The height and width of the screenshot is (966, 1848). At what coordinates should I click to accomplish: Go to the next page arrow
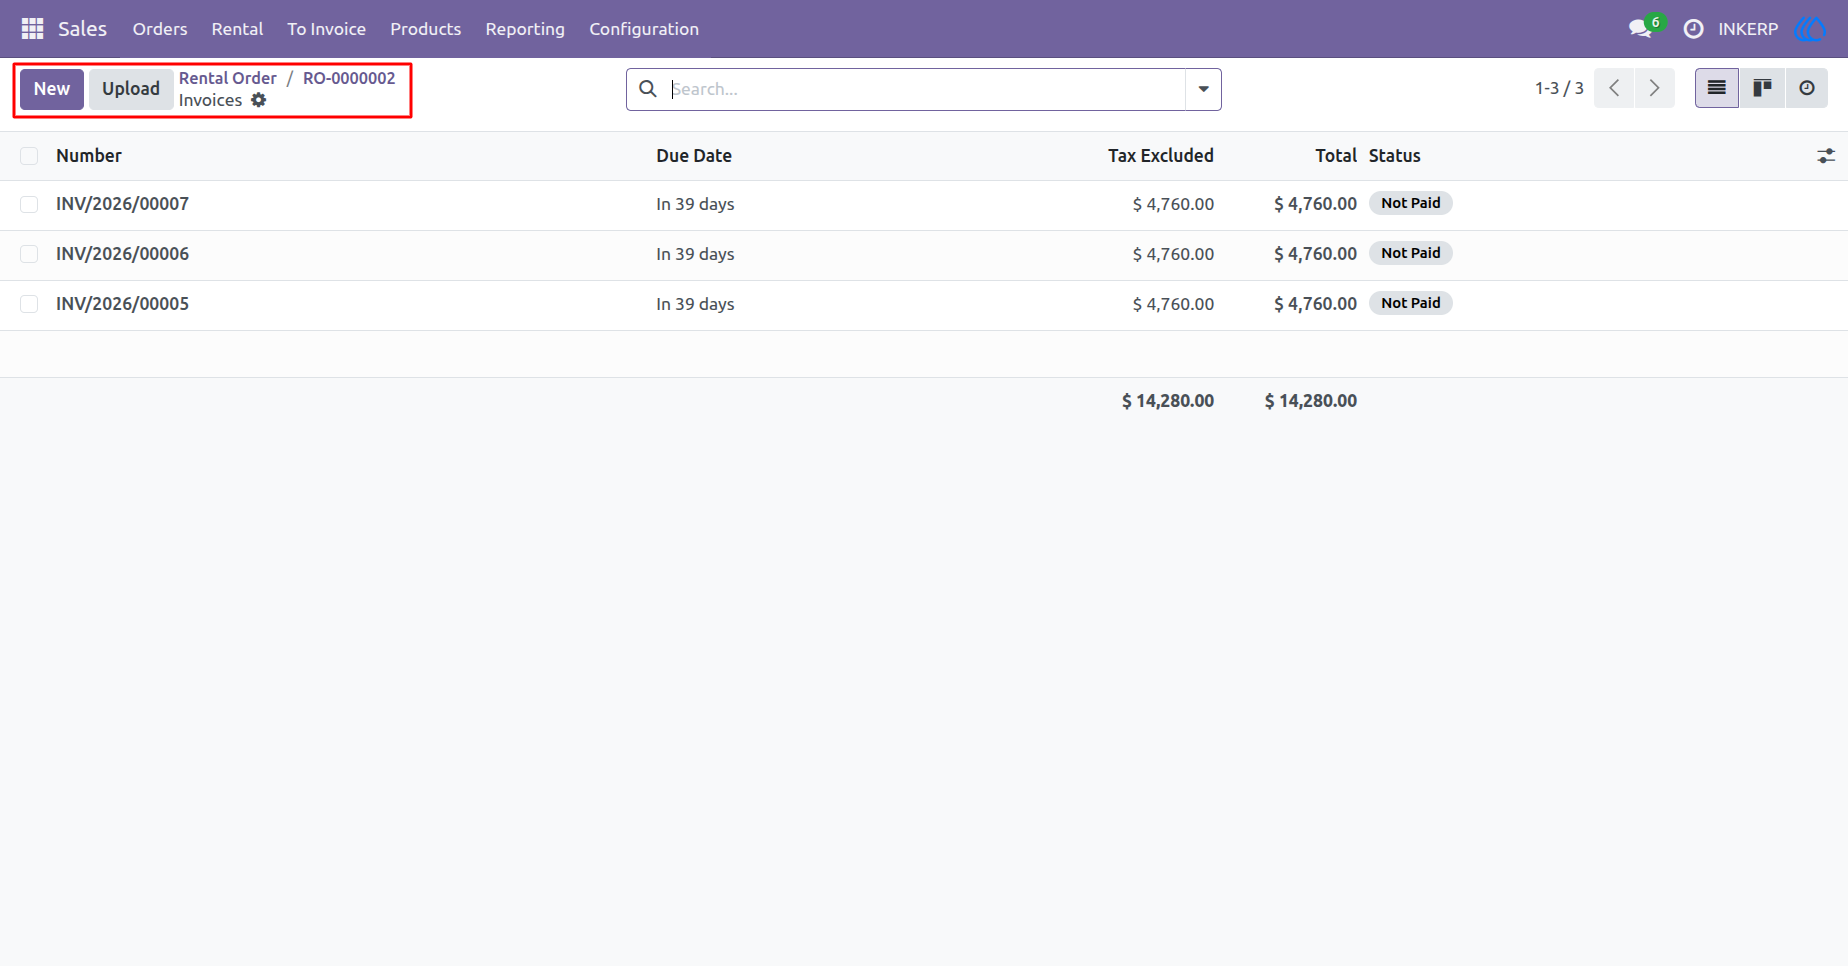1655,88
